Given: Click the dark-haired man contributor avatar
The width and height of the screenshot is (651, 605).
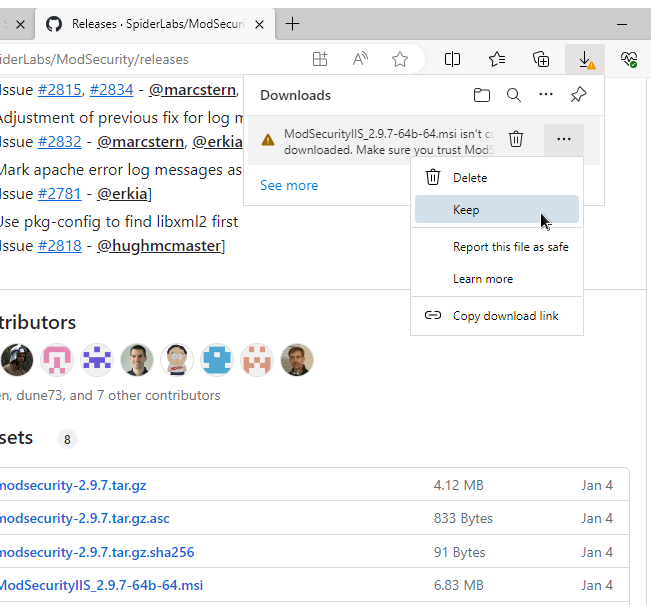Looking at the screenshot, I should (x=137, y=360).
